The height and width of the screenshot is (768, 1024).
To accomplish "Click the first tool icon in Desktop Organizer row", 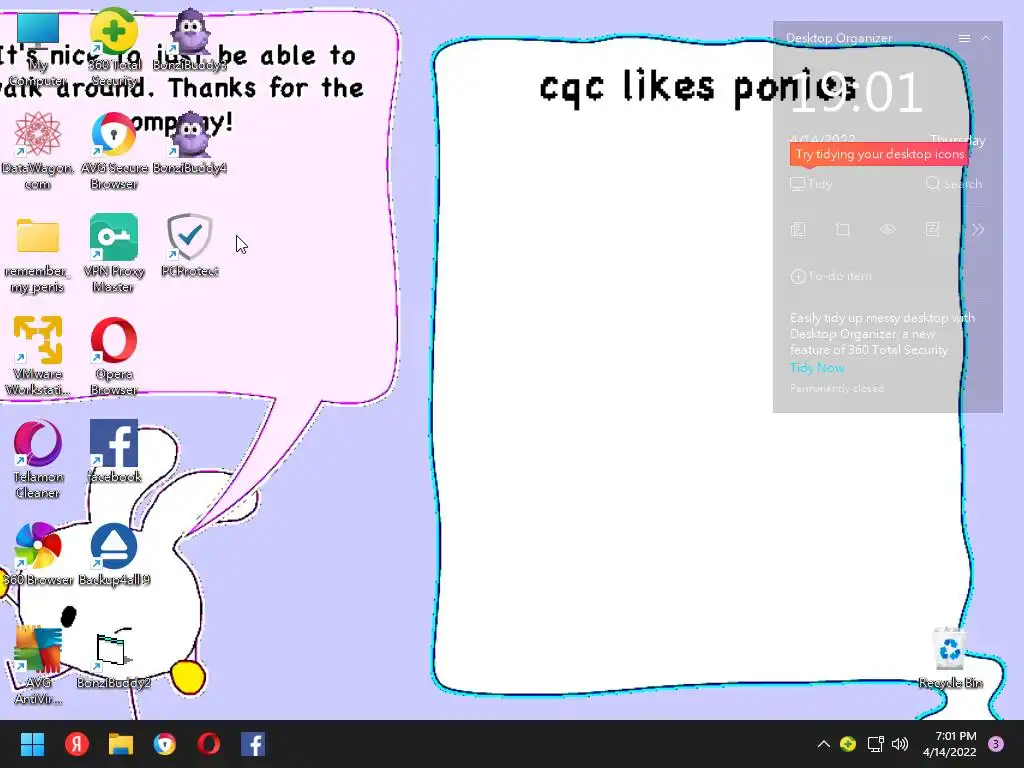I will pos(798,229).
